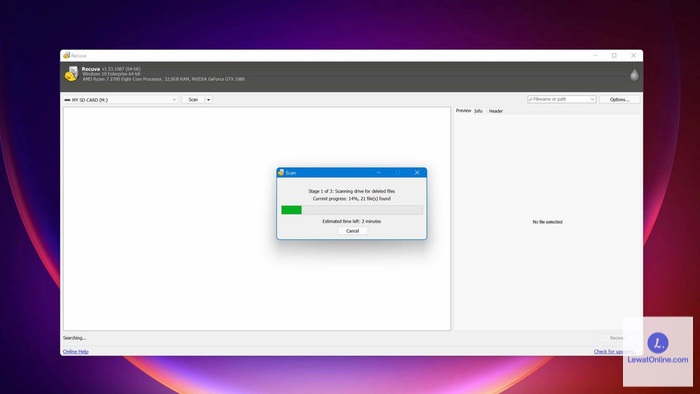Click 'Stage 1 of 3' scanning text
Screen dimensions: 700x394
(352, 191)
